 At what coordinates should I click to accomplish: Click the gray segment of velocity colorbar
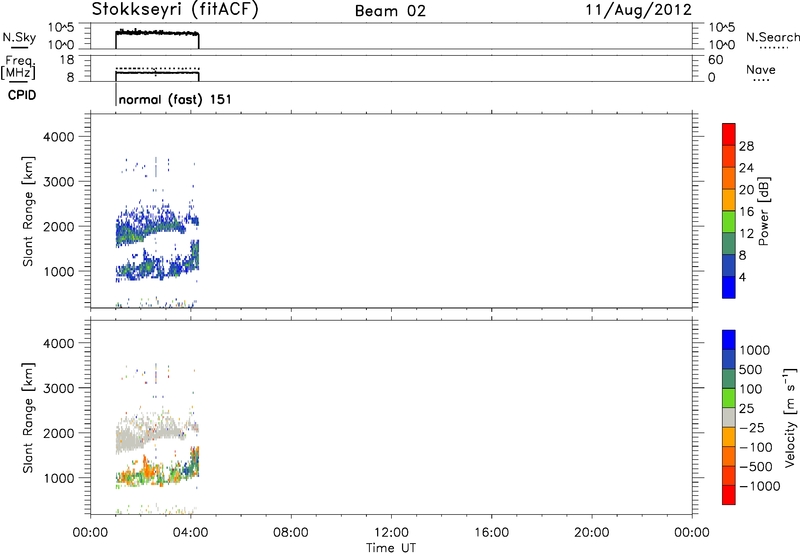729,418
